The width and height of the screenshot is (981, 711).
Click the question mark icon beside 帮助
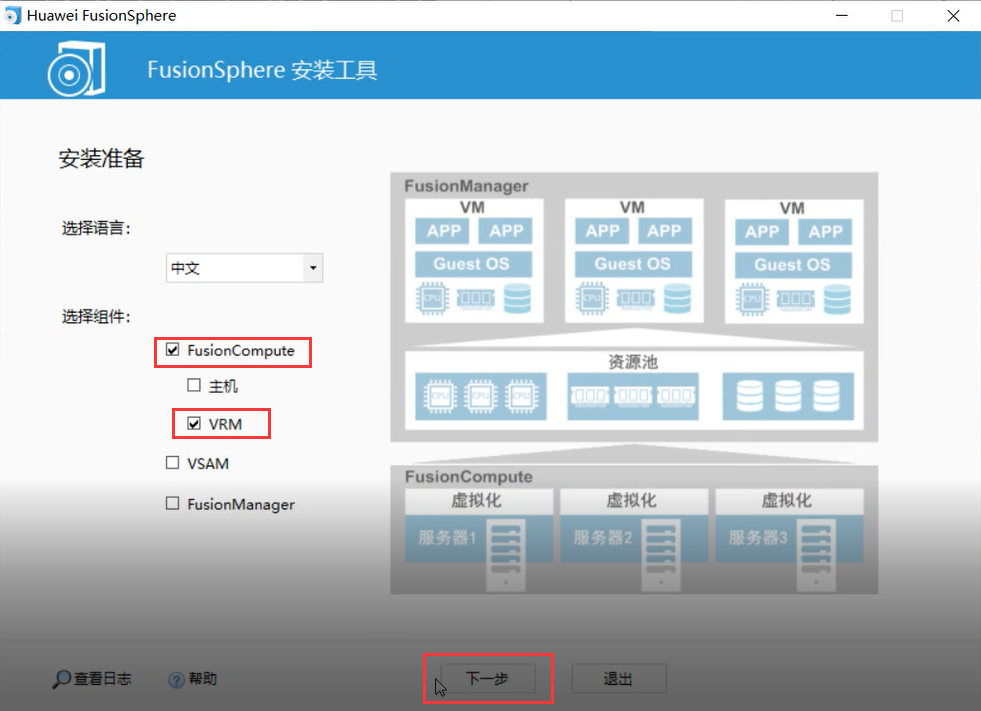[x=176, y=679]
